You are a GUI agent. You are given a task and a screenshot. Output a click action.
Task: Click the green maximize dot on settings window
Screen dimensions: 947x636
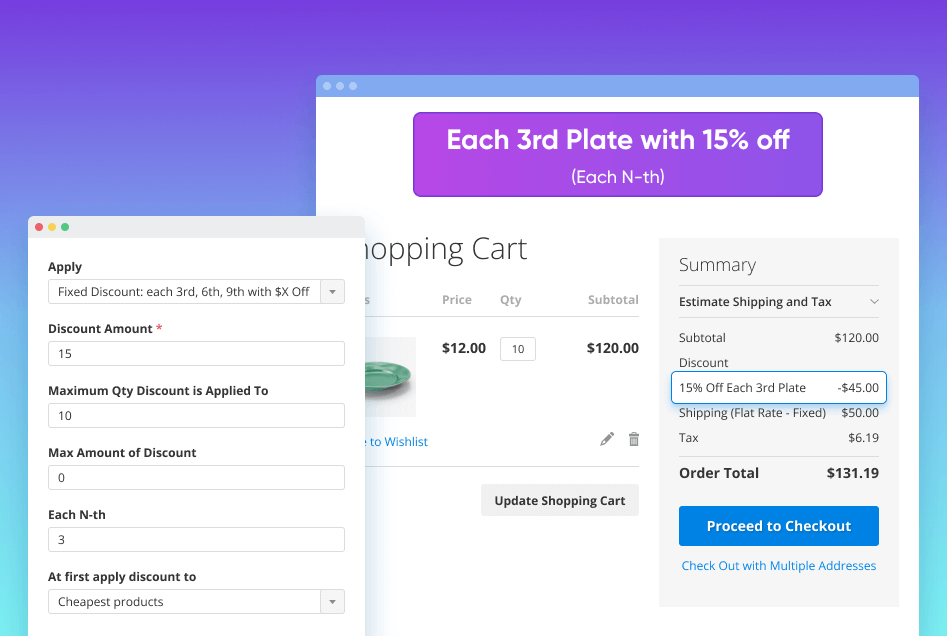(65, 227)
